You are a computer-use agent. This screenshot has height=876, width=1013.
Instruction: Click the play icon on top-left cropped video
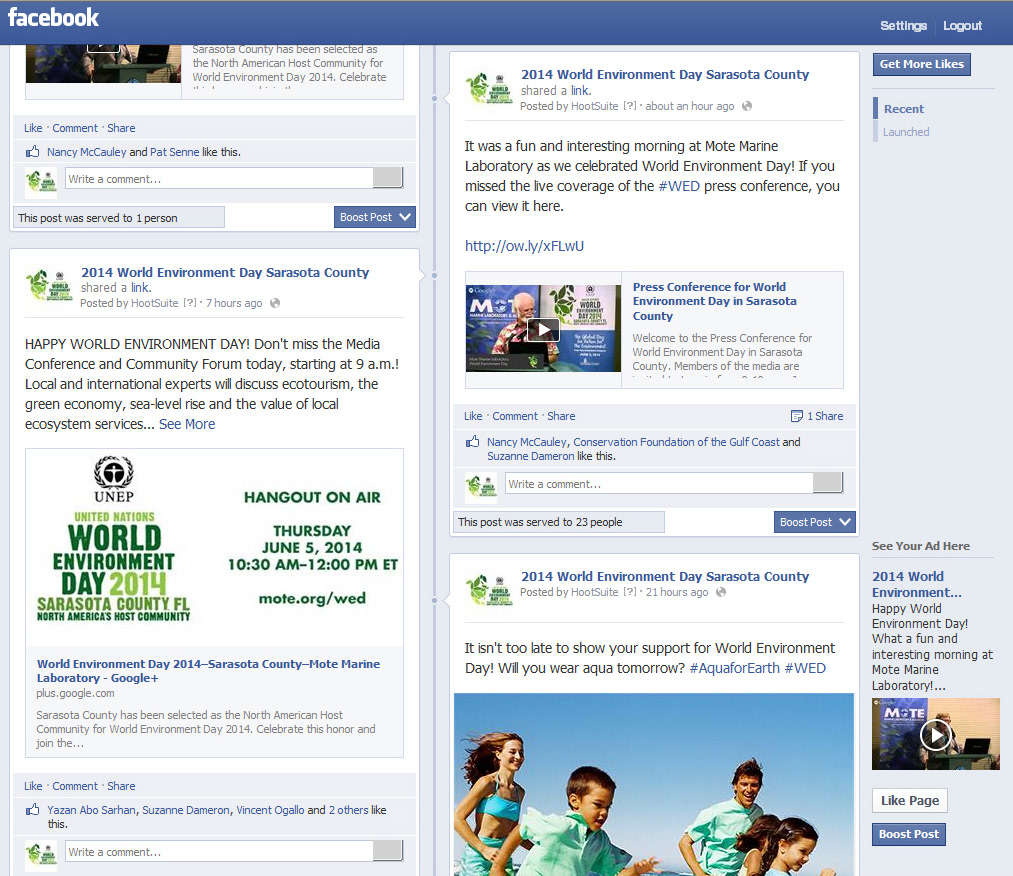tap(103, 47)
